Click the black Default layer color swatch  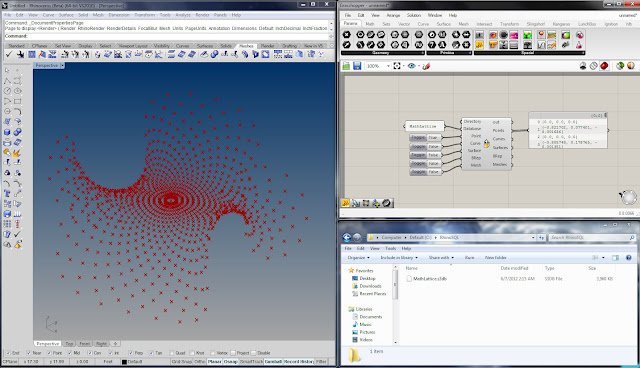(124, 361)
